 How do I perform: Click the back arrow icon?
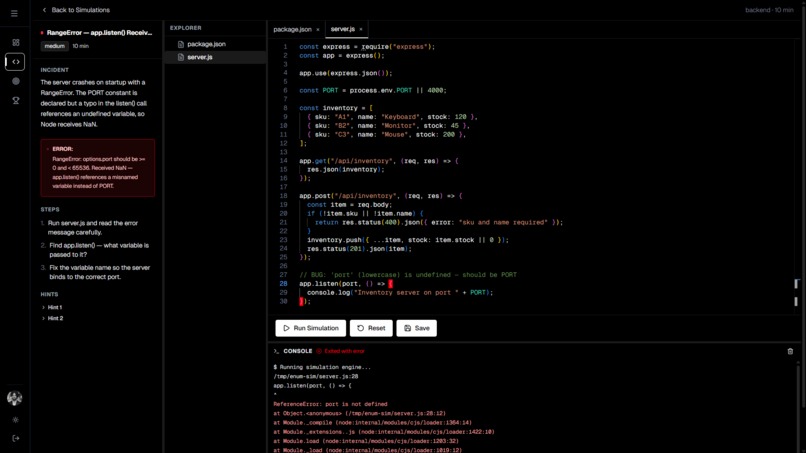[x=44, y=10]
